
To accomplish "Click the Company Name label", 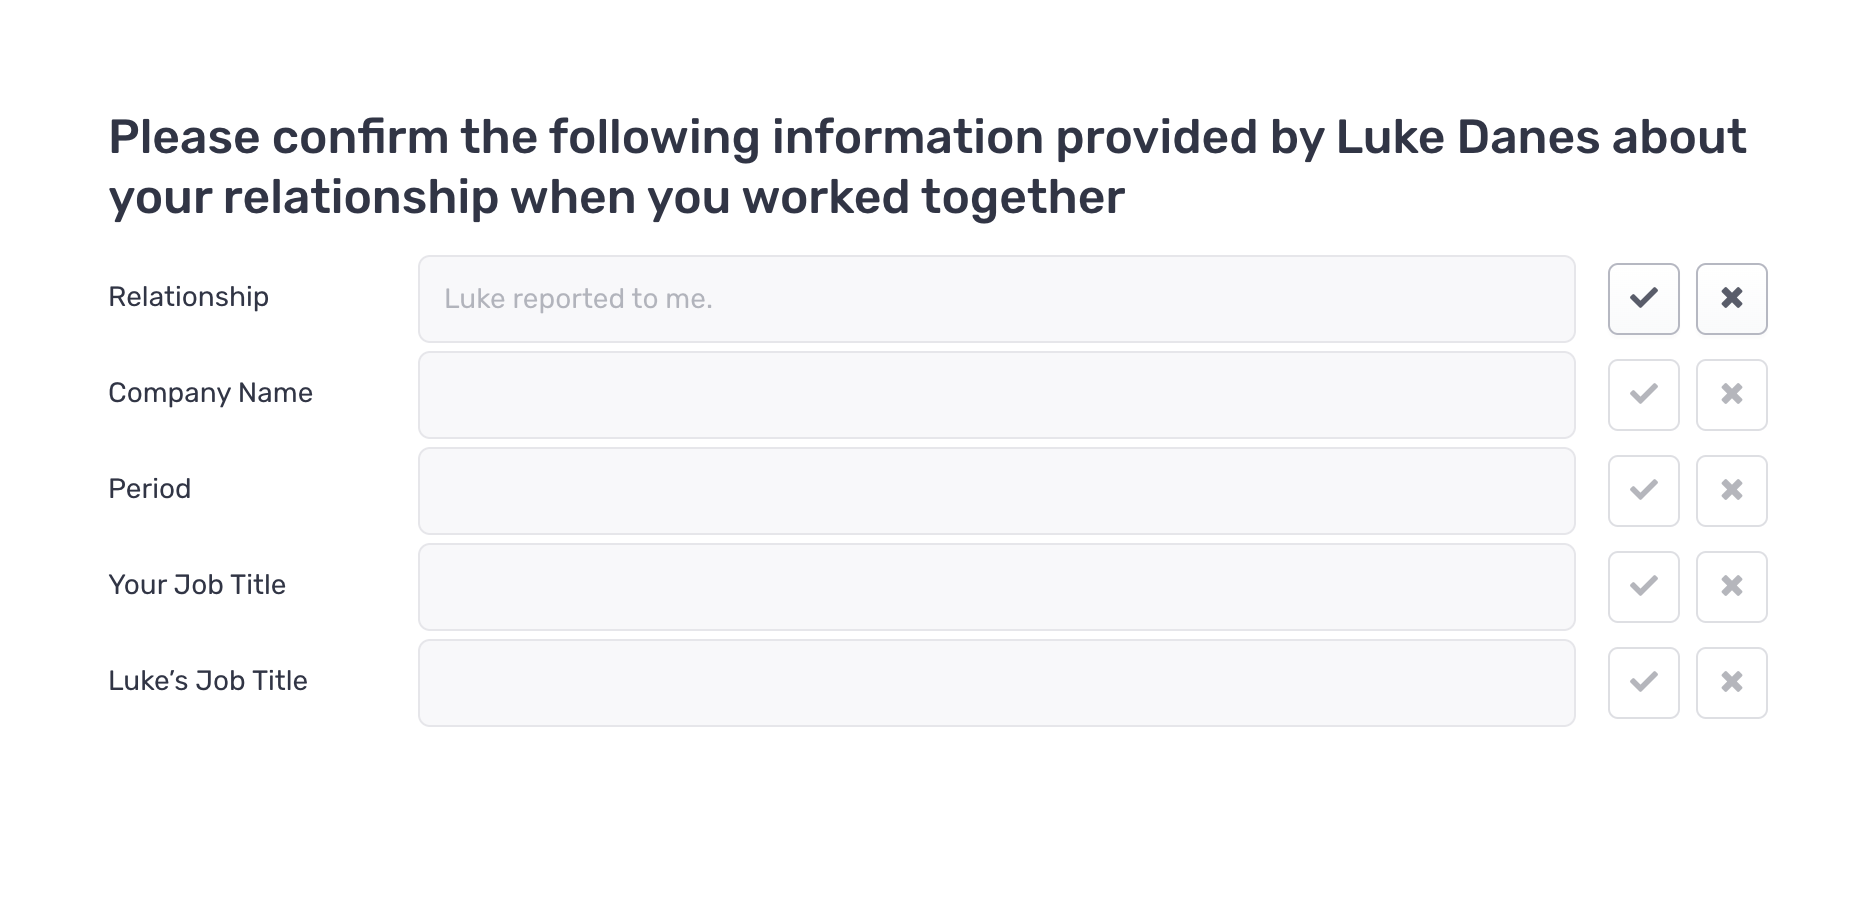I will click(x=210, y=393).
